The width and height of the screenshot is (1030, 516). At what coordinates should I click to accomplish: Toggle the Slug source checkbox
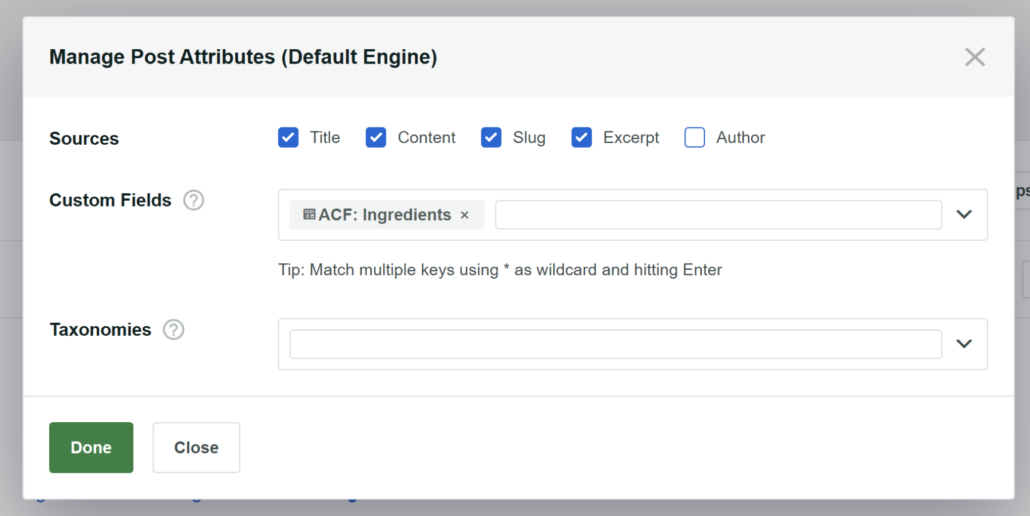pos(491,137)
